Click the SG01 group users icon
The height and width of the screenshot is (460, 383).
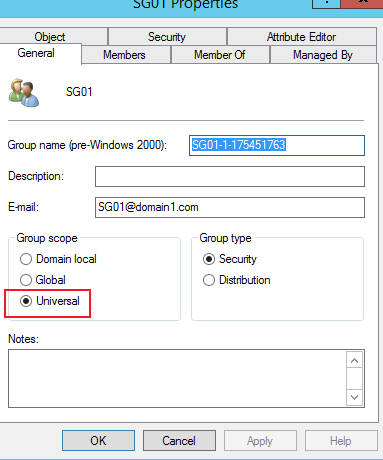tap(24, 92)
